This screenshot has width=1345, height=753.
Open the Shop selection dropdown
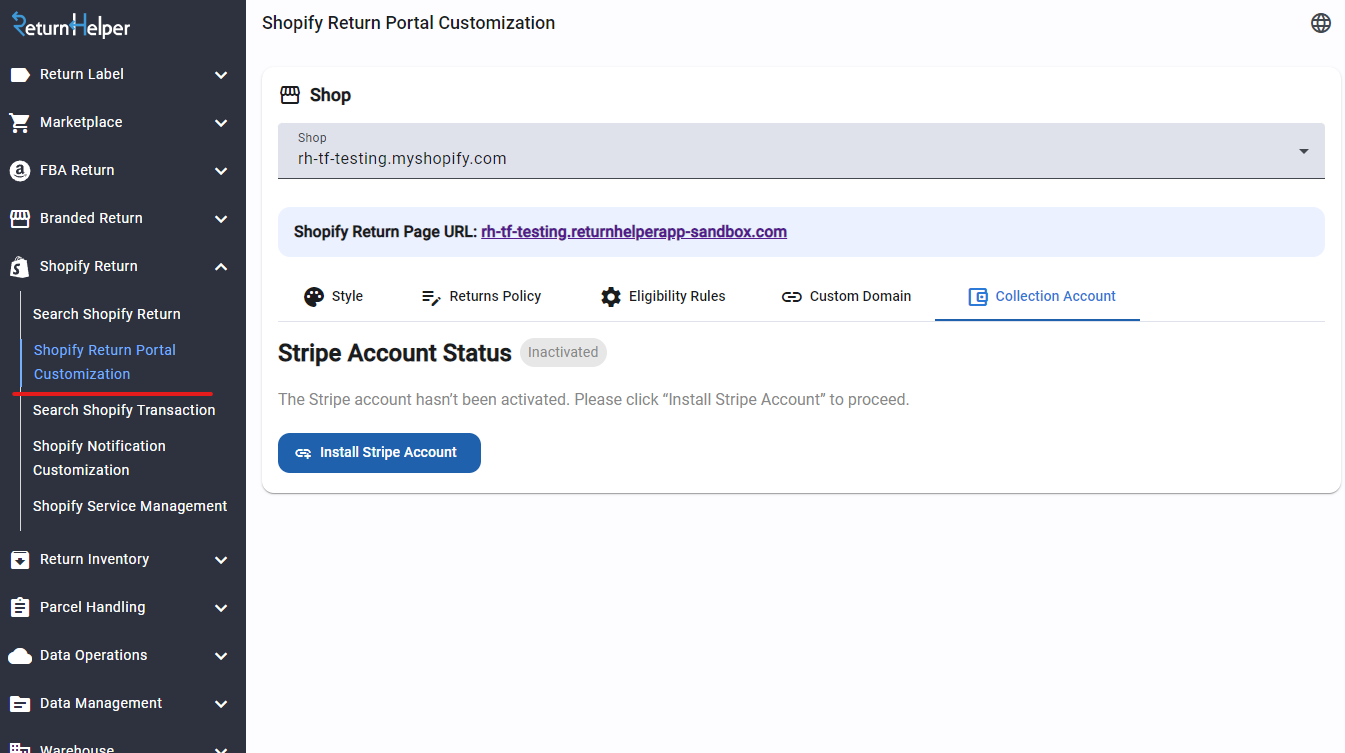[1303, 150]
